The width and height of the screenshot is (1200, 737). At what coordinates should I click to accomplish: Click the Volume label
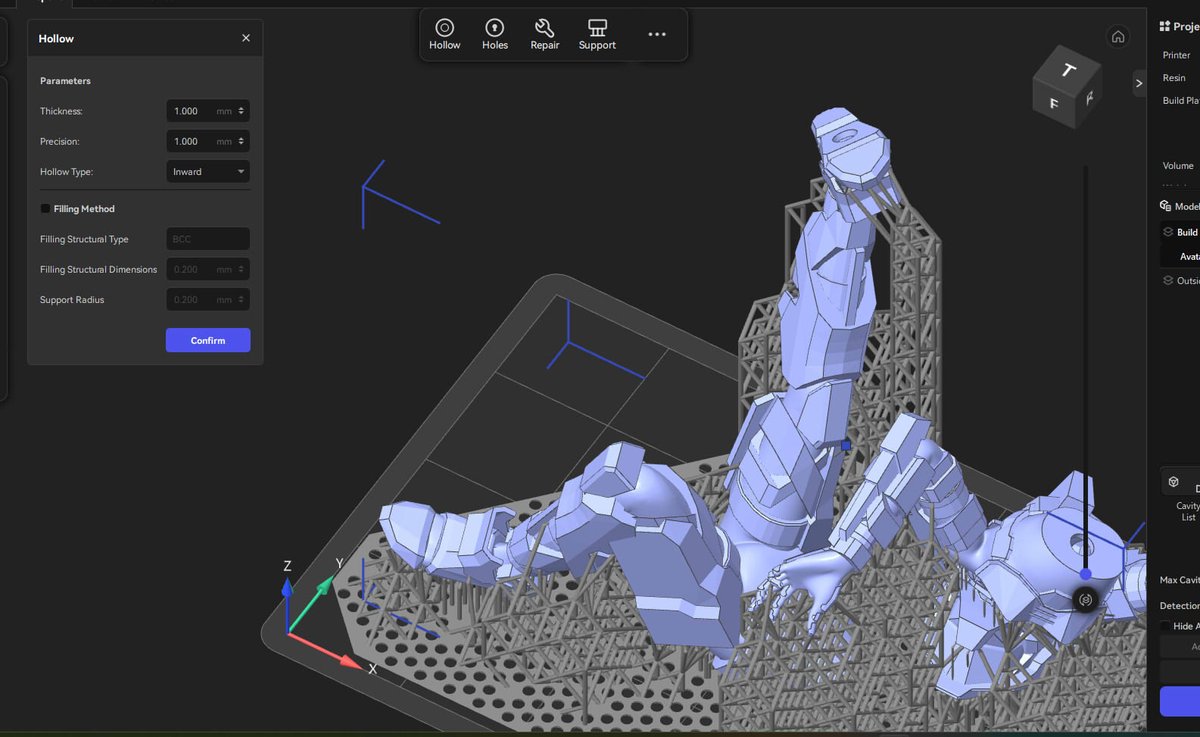pos(1178,166)
